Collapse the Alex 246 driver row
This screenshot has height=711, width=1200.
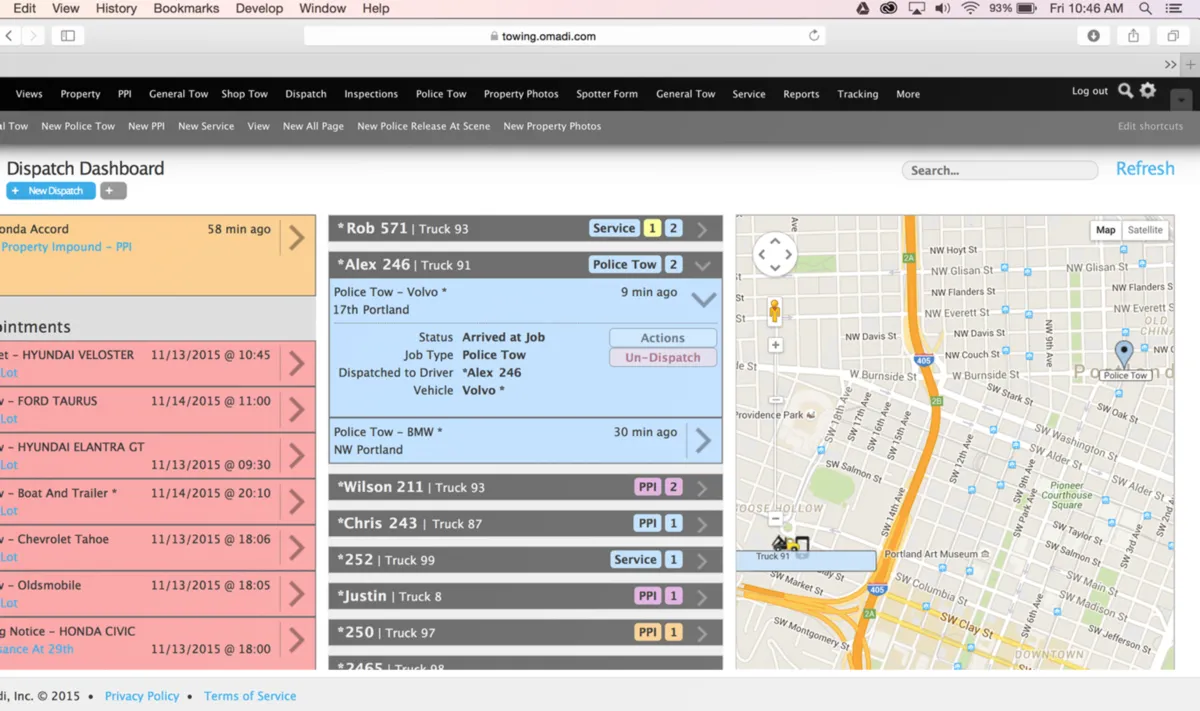pos(702,265)
